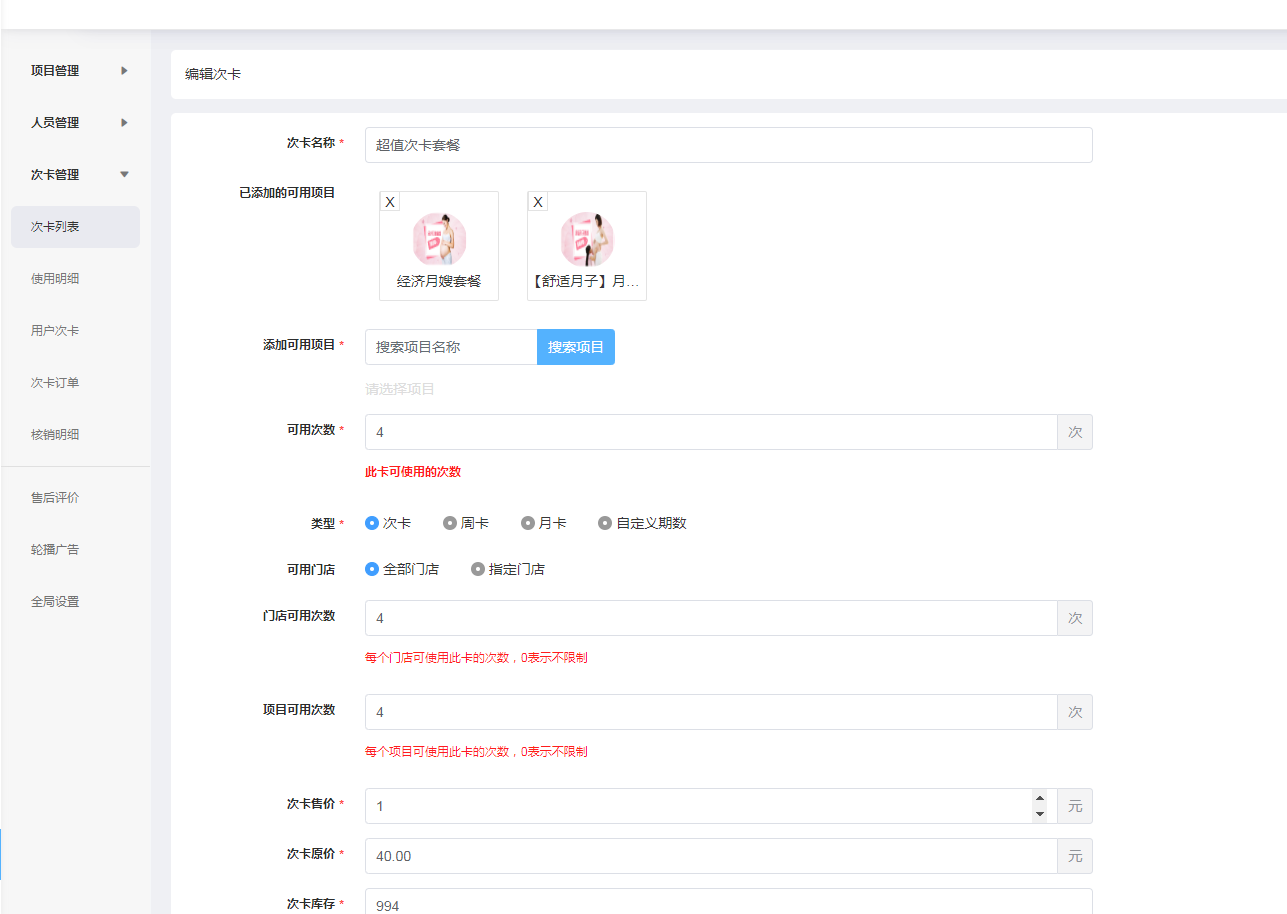
Task: Click the 此卡可使用的次数 hint text
Action: 413,472
